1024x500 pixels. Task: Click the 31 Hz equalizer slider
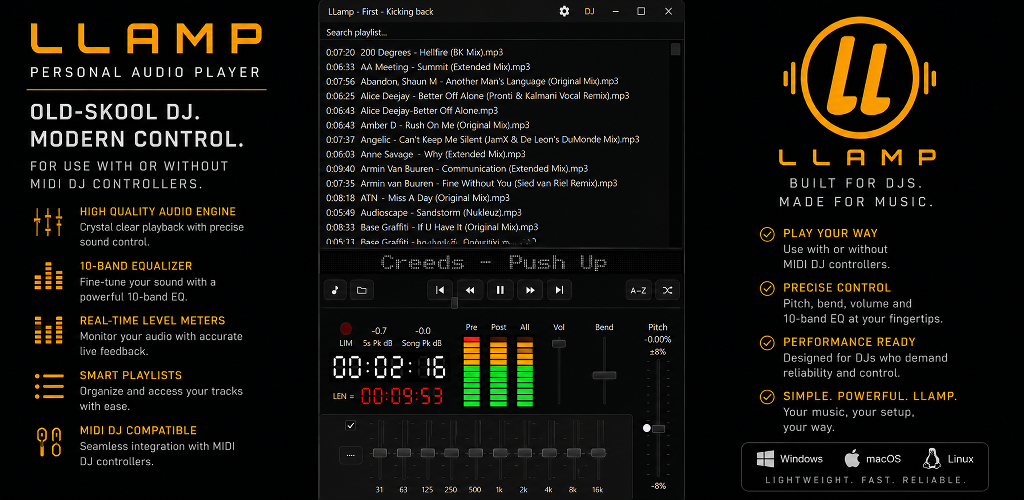[379, 452]
